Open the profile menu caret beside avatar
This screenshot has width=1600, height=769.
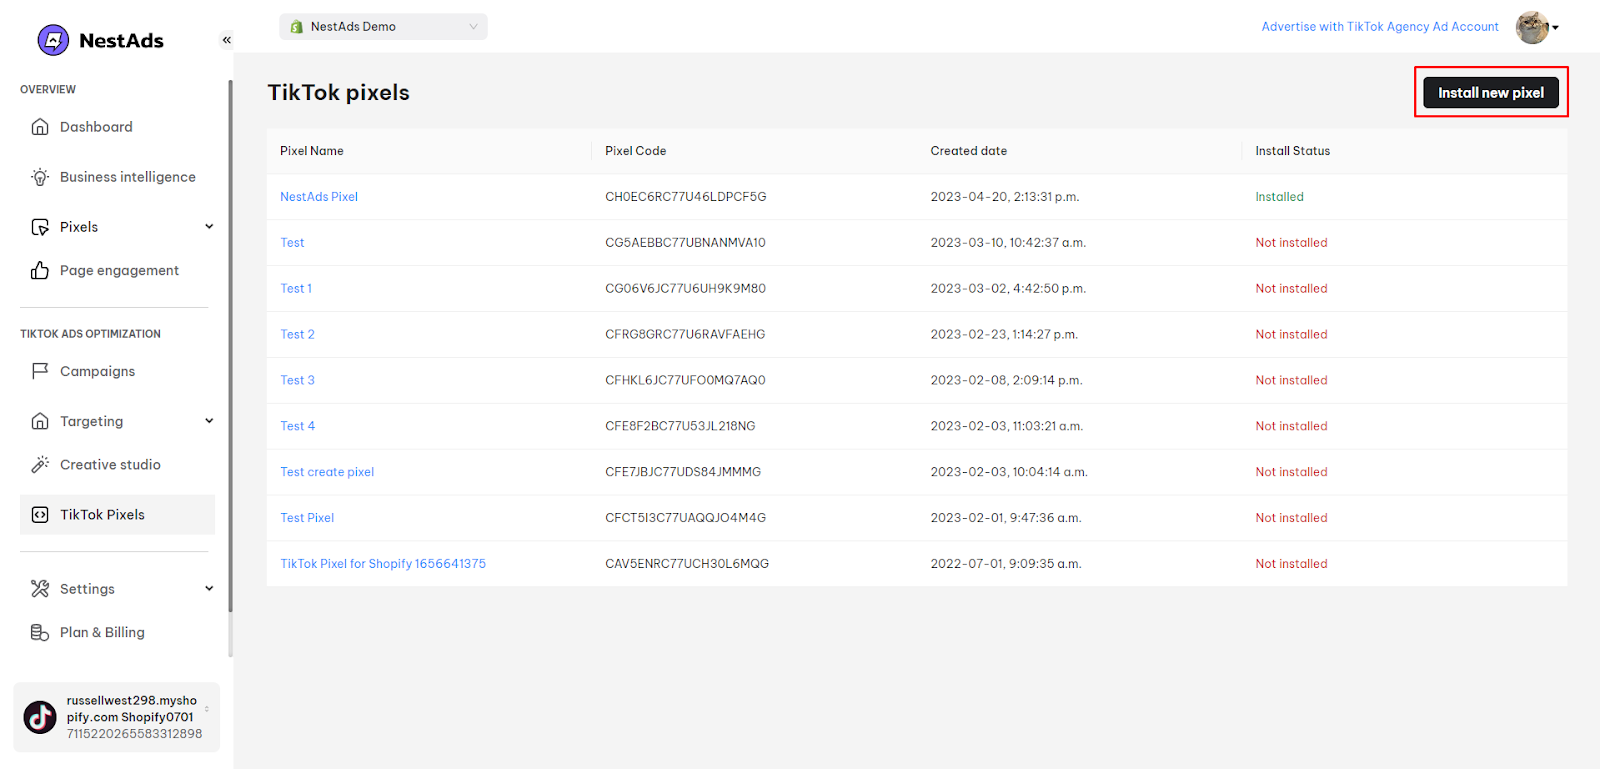(x=1555, y=28)
